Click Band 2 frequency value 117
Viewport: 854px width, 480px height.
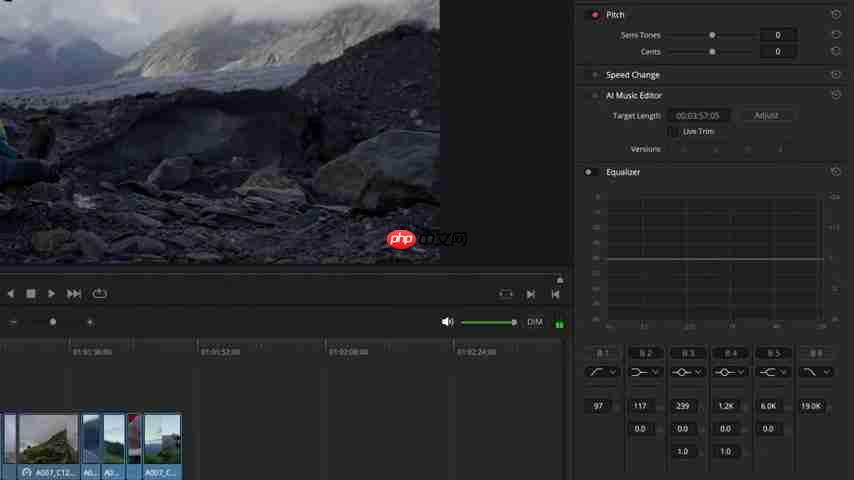coord(640,406)
